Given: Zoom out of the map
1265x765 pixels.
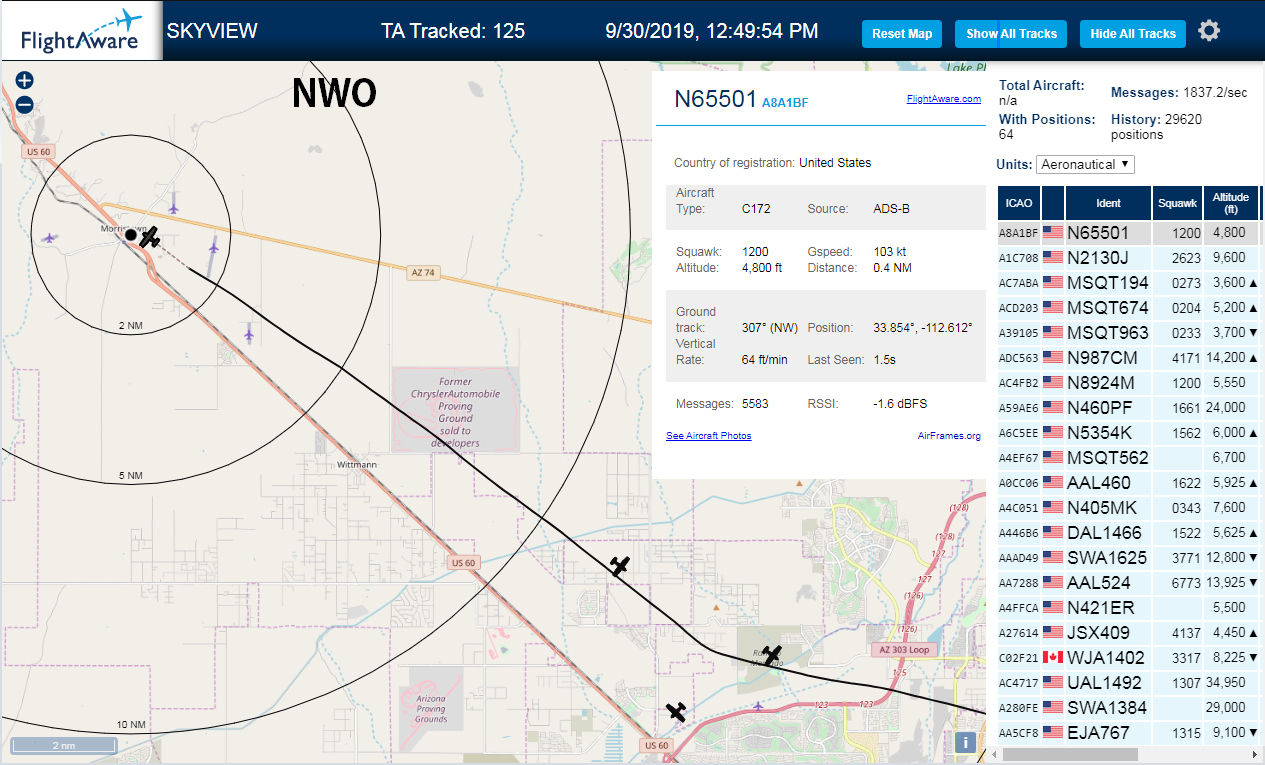Looking at the screenshot, I should tap(25, 104).
